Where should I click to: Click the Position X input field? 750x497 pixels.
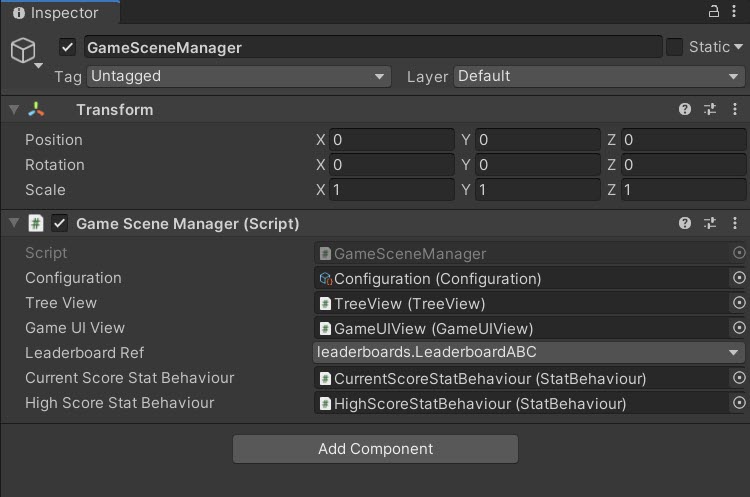(x=391, y=140)
